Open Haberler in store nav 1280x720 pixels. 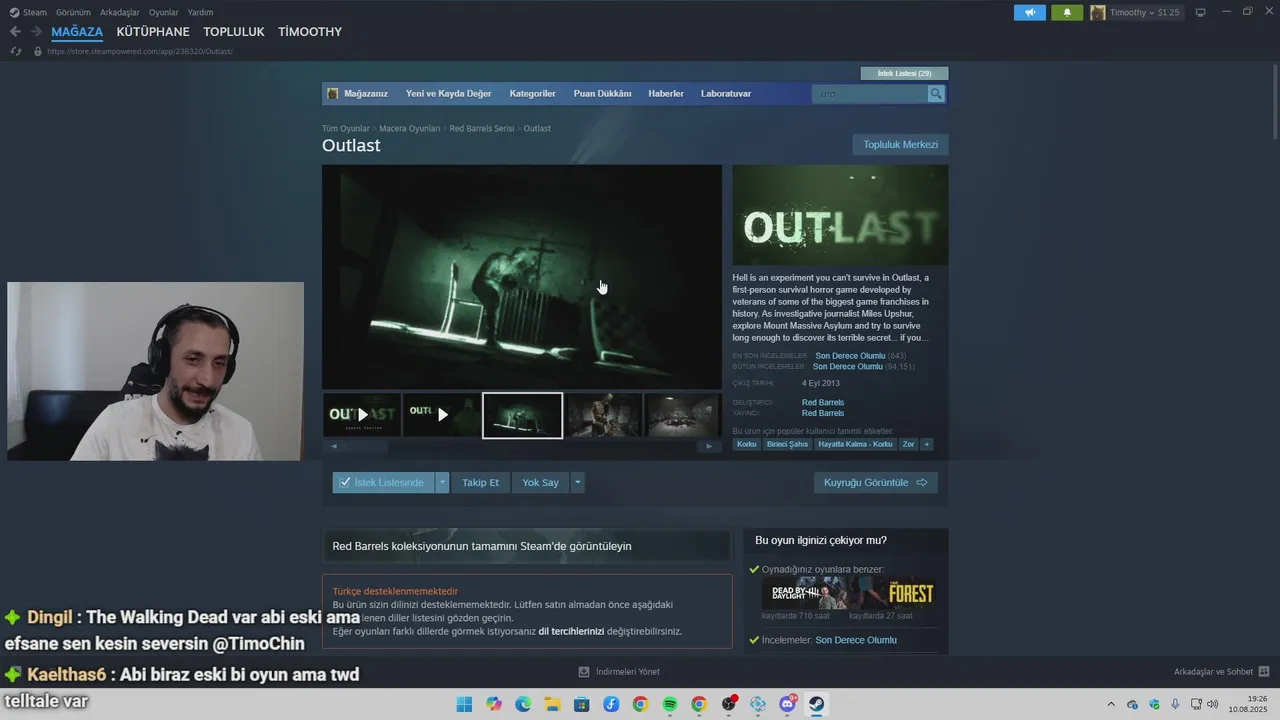click(666, 94)
